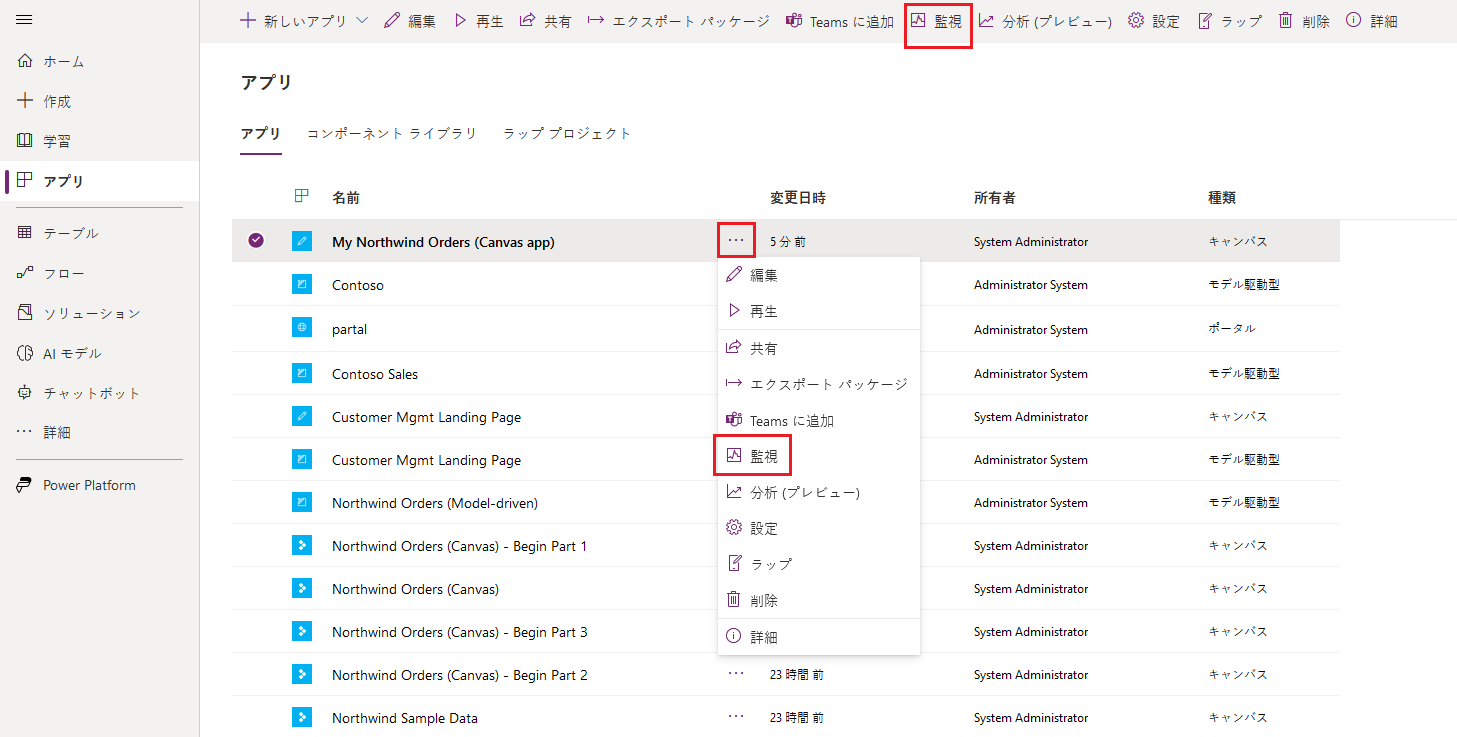
Task: Click 共有 in the top toolbar
Action: click(546, 21)
